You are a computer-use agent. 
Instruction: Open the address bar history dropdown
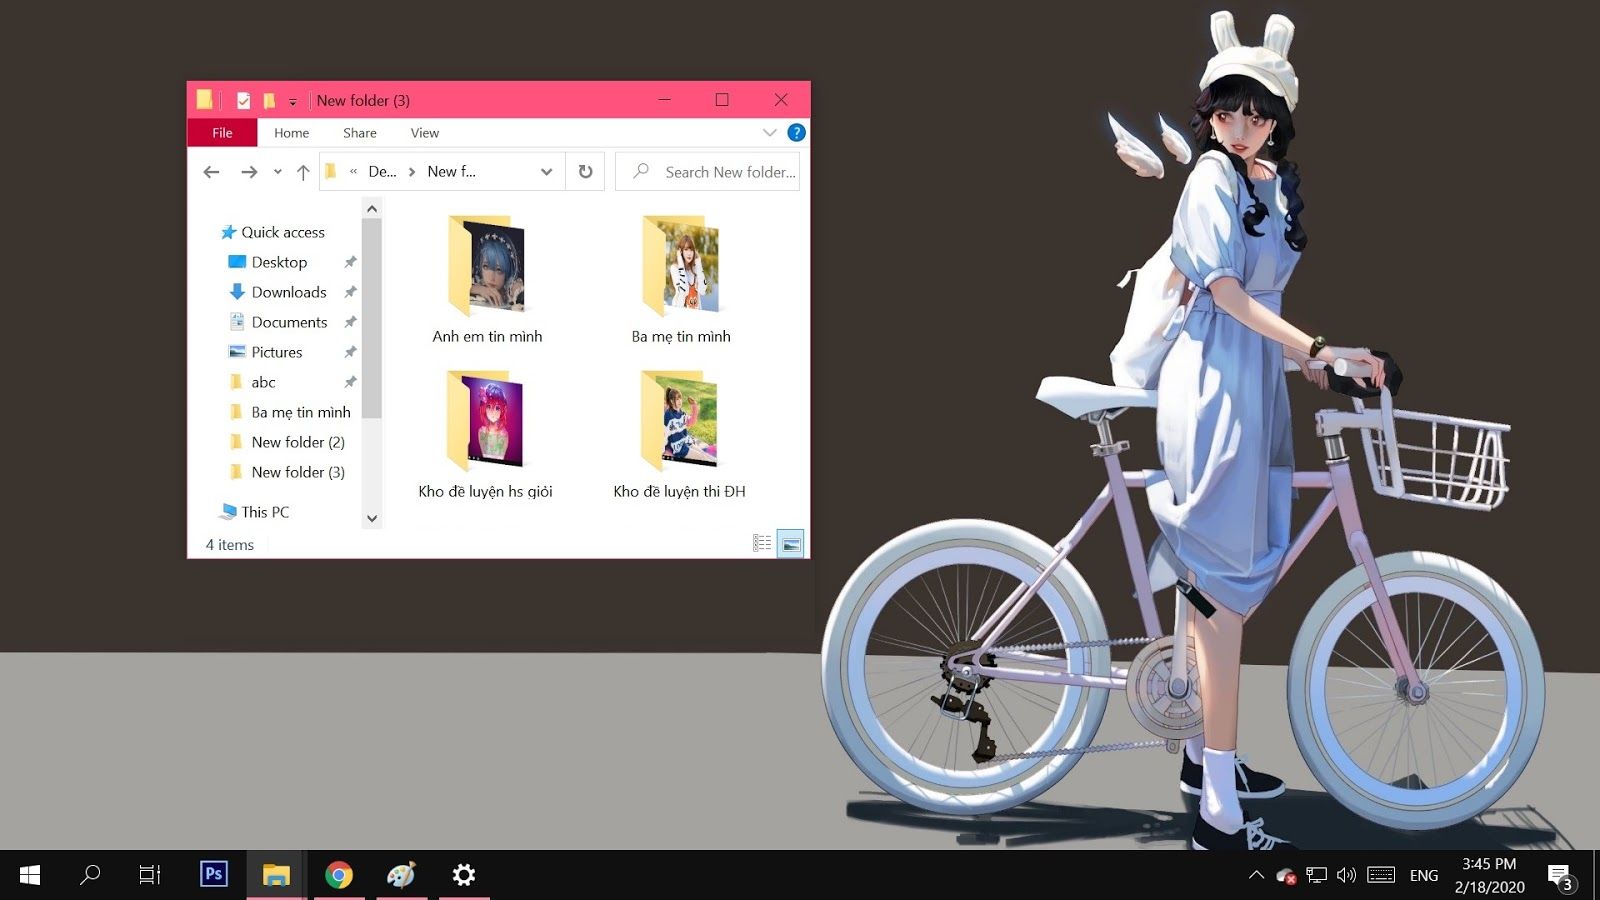coord(546,172)
